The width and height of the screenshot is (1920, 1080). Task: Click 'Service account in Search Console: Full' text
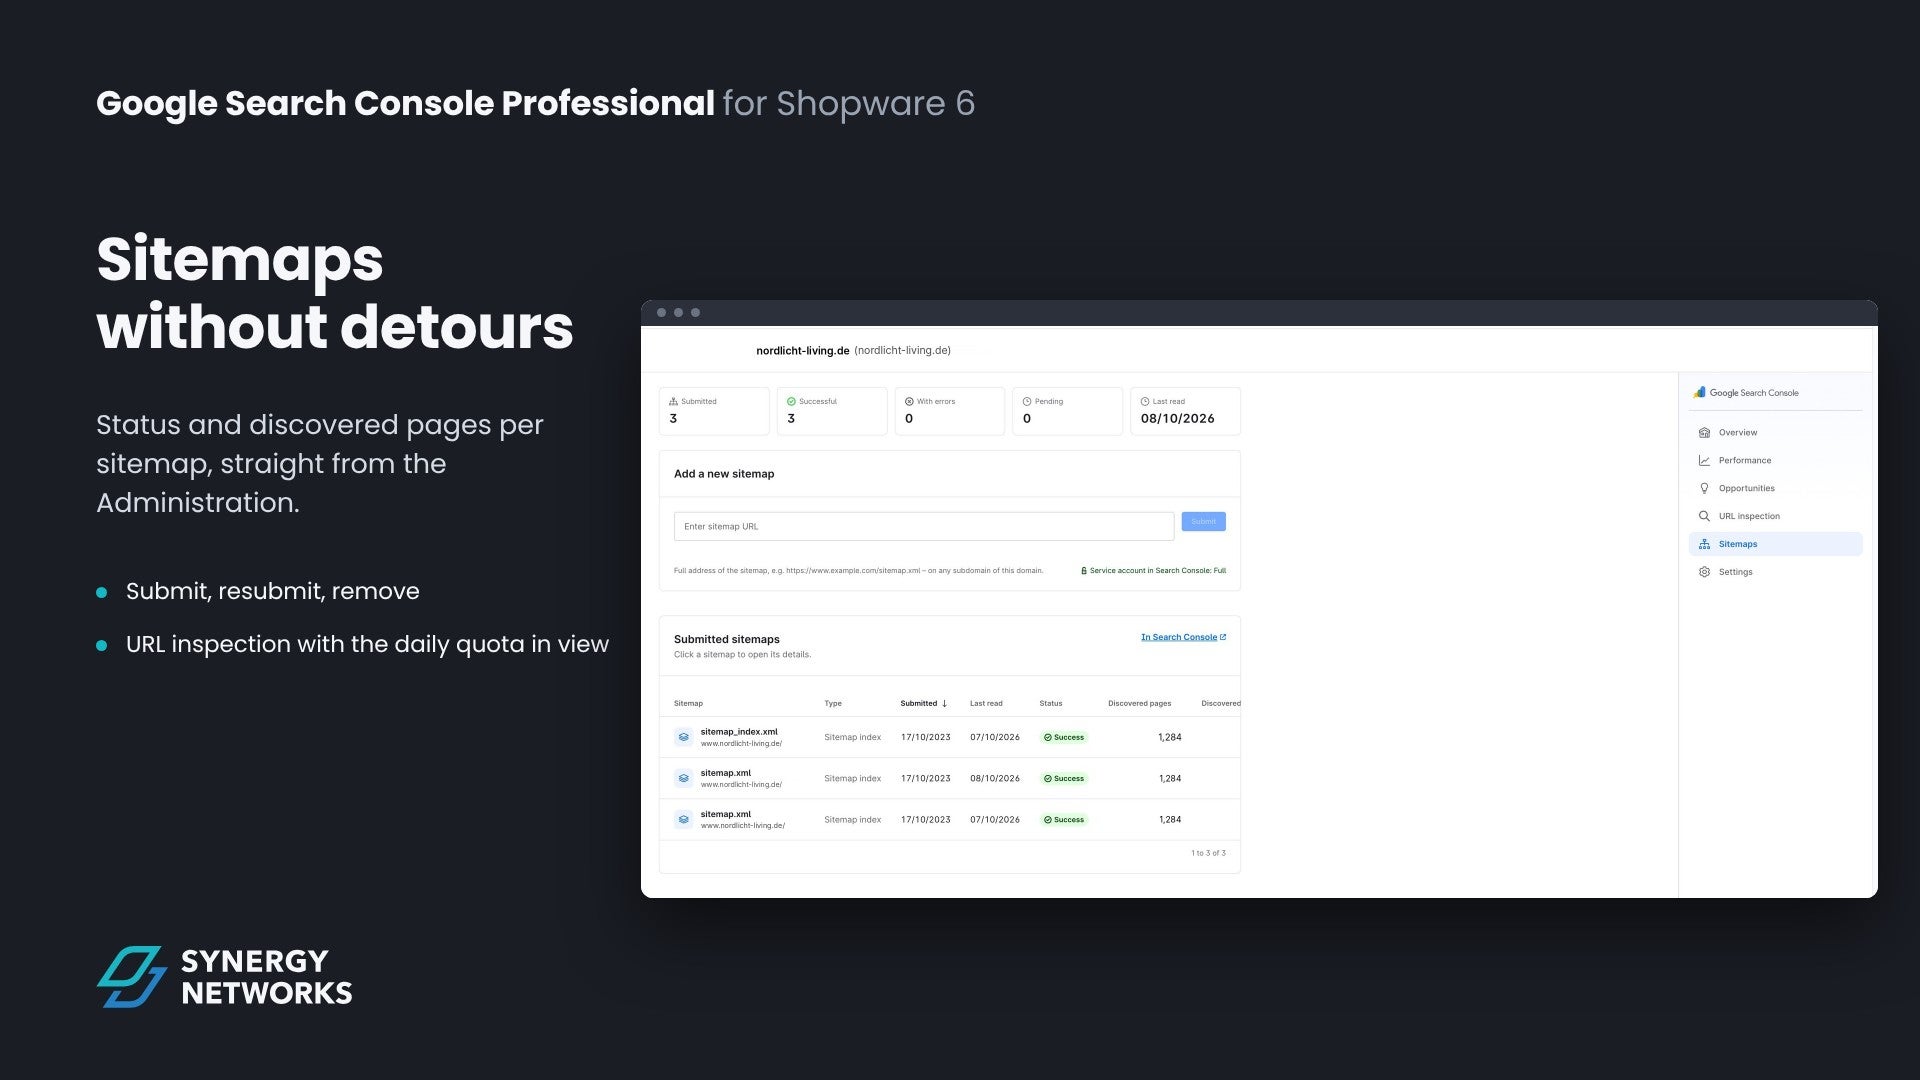(x=1158, y=571)
